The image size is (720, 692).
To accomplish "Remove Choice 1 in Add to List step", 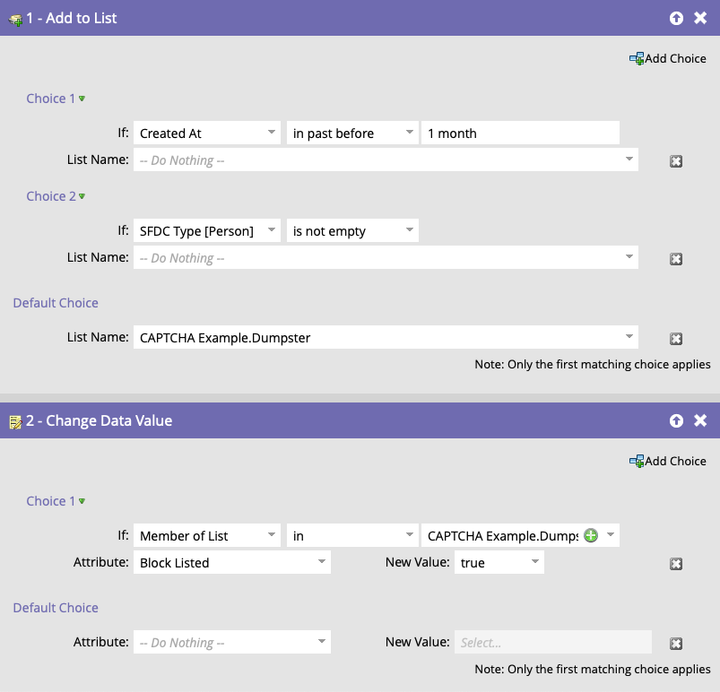I will (x=676, y=161).
